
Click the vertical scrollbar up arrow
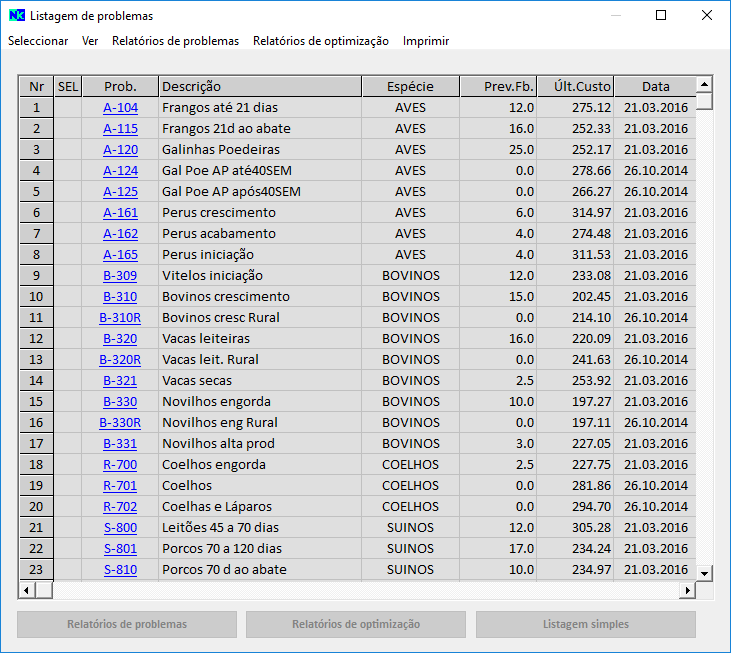704,85
